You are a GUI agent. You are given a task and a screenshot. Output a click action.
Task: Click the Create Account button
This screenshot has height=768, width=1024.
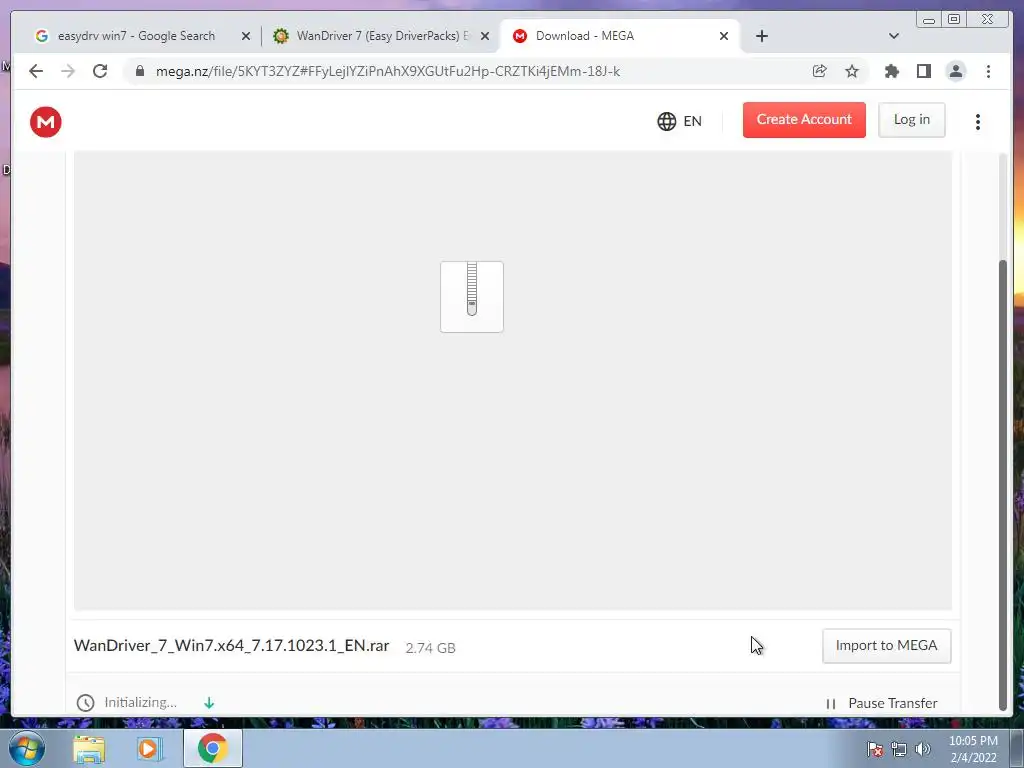(804, 120)
